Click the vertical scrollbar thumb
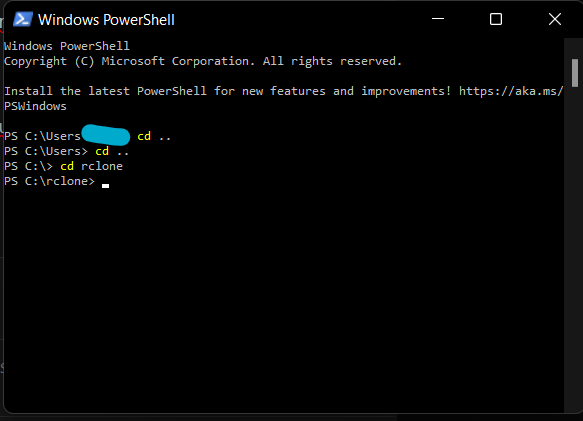Screen dimensions: 583x421 [575, 73]
